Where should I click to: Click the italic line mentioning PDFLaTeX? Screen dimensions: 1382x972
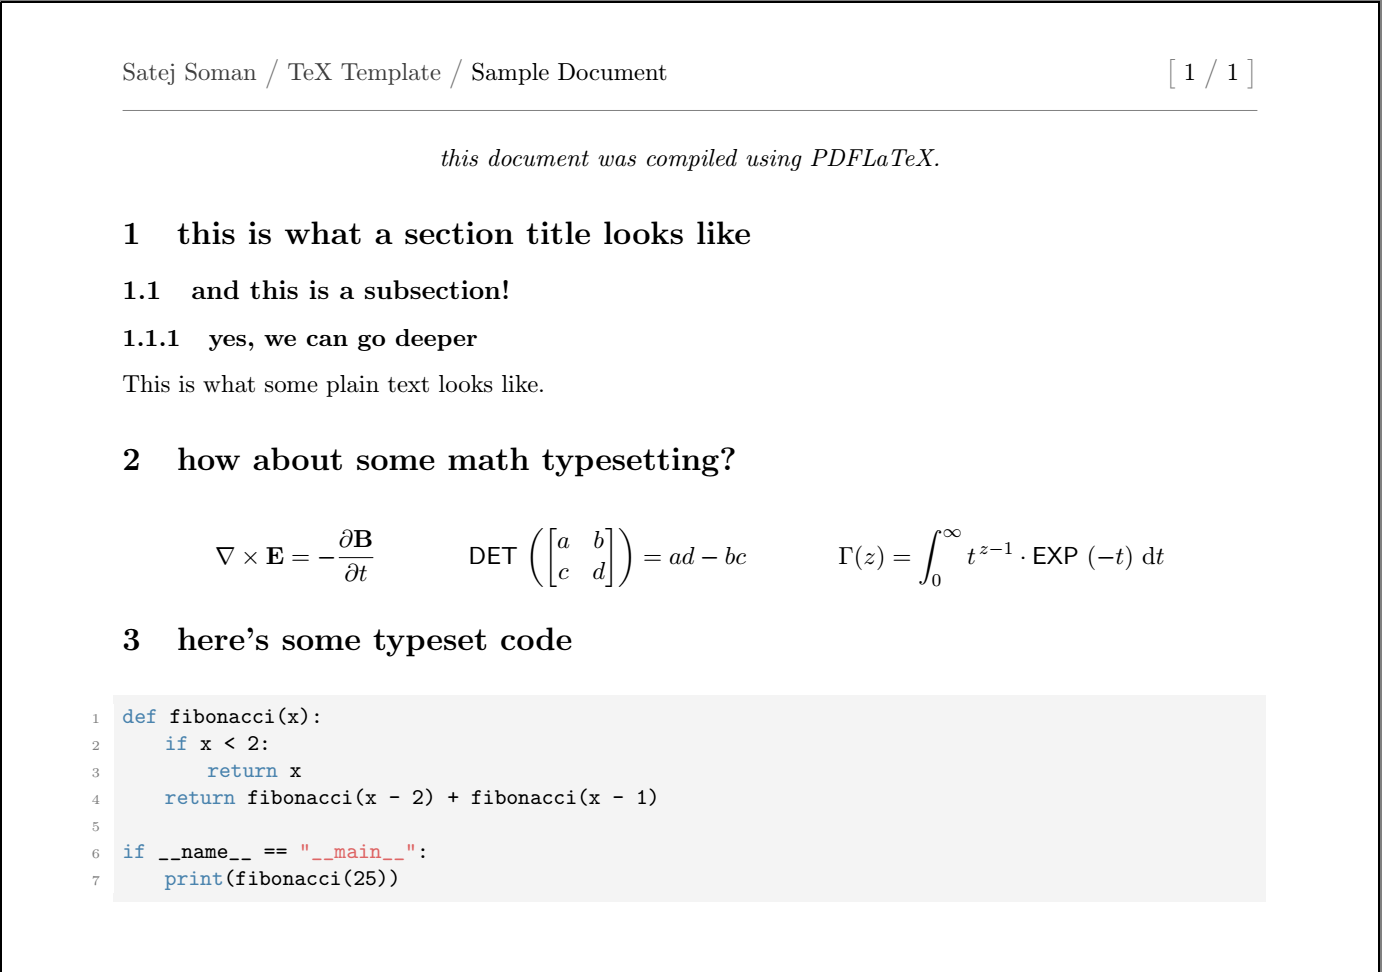tap(690, 158)
